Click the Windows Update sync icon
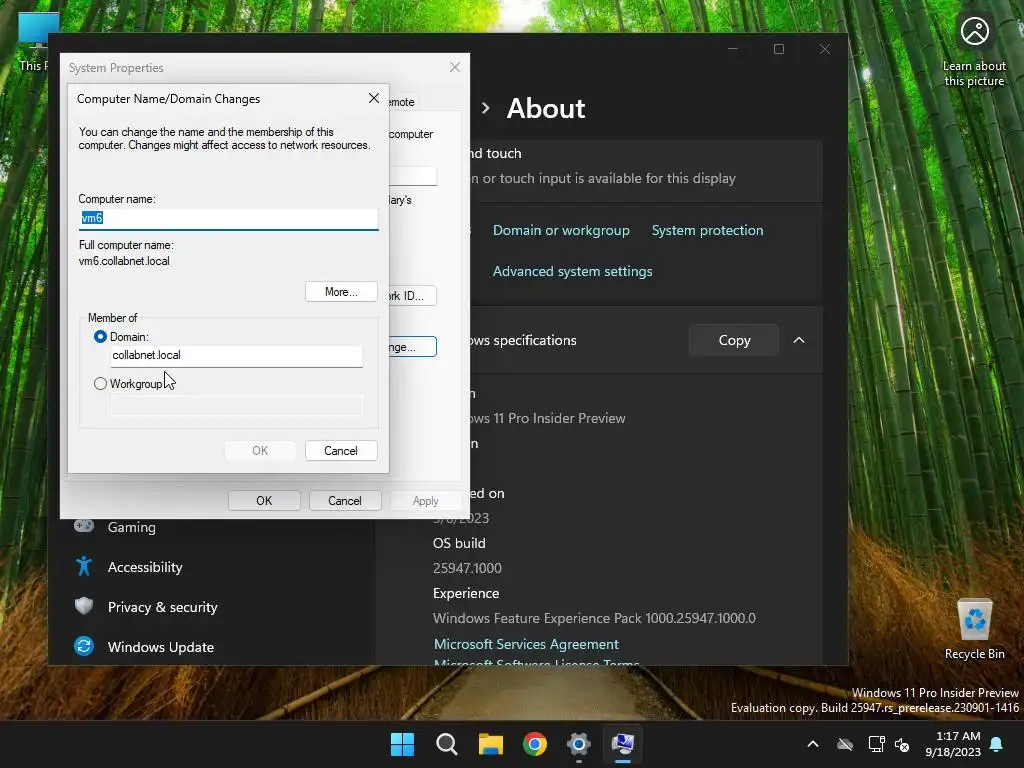1024x768 pixels. coord(84,647)
